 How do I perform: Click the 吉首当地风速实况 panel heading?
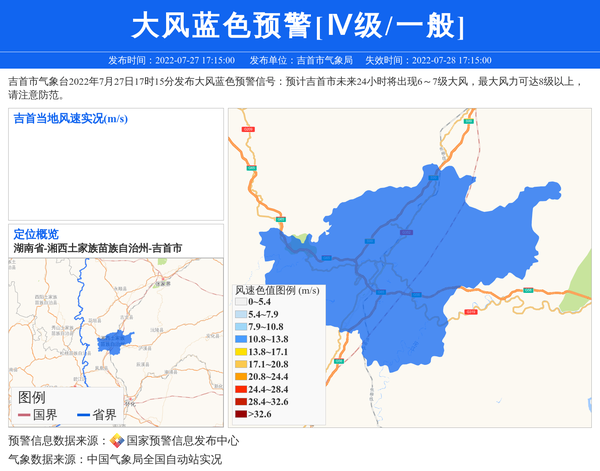[70, 119]
